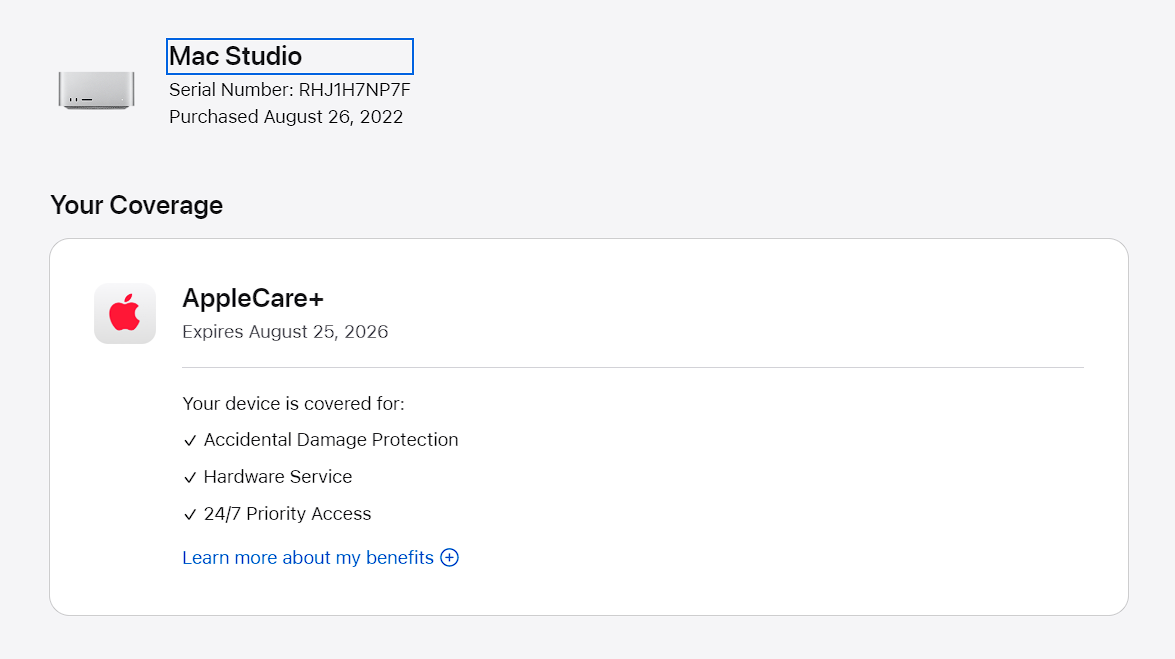The image size is (1175, 659).
Task: Click the Purchased August 26, 2022 line
Action: tap(286, 117)
